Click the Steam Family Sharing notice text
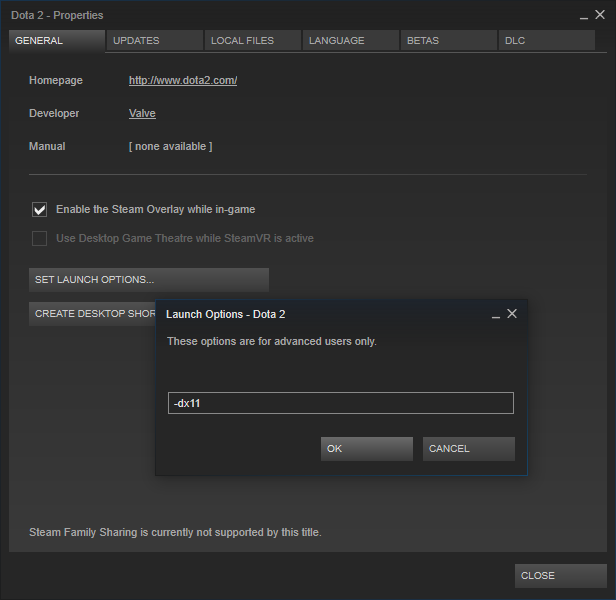Image resolution: width=616 pixels, height=600 pixels. coord(175,532)
